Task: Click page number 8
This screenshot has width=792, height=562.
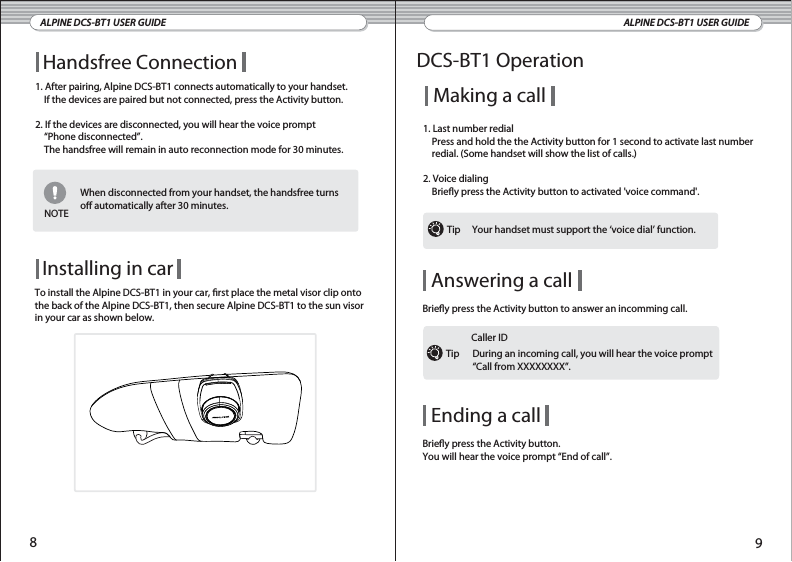Action: 33,543
